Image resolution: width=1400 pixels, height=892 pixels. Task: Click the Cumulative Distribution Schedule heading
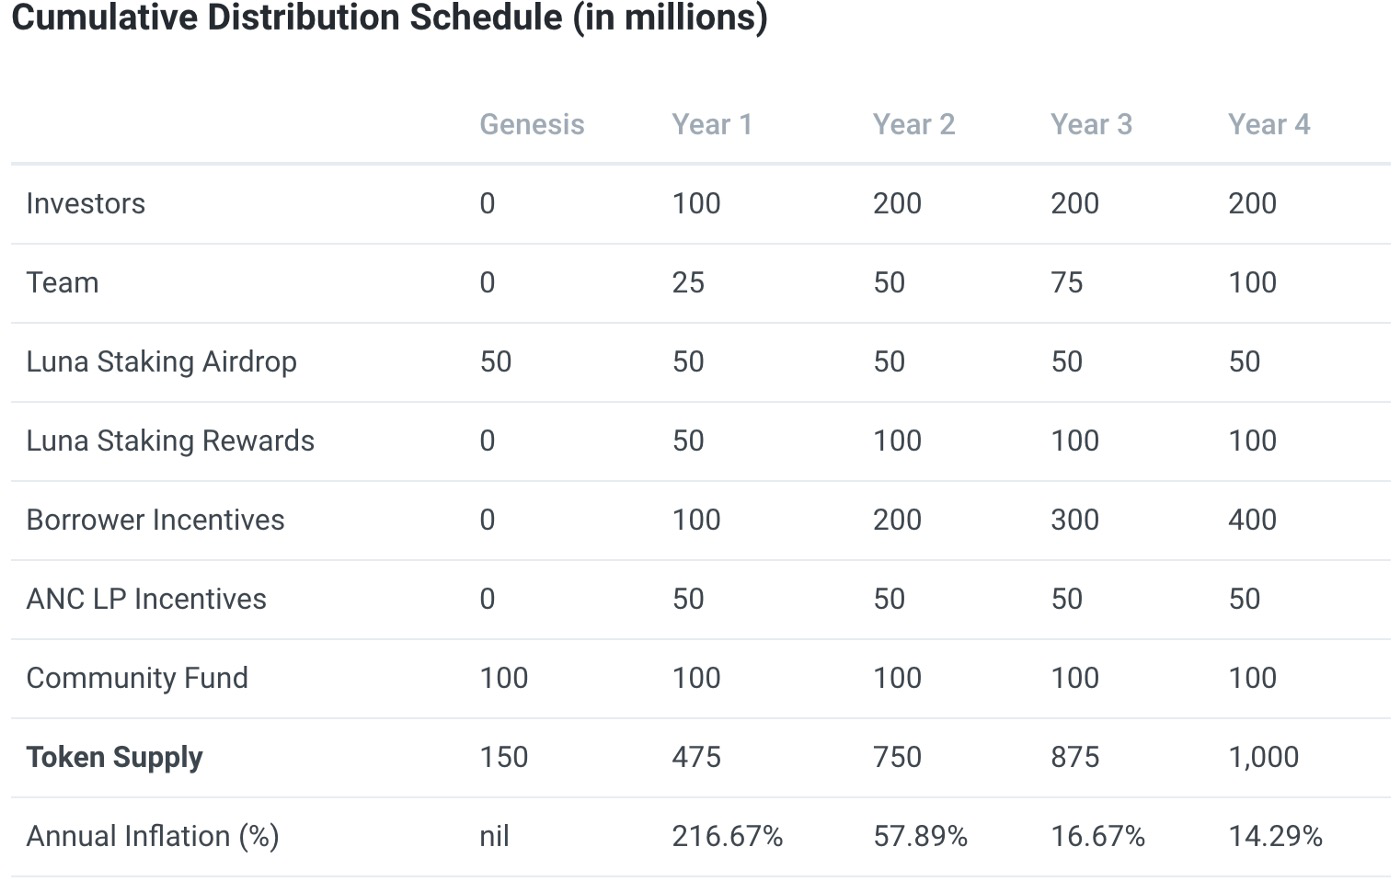[x=389, y=18]
